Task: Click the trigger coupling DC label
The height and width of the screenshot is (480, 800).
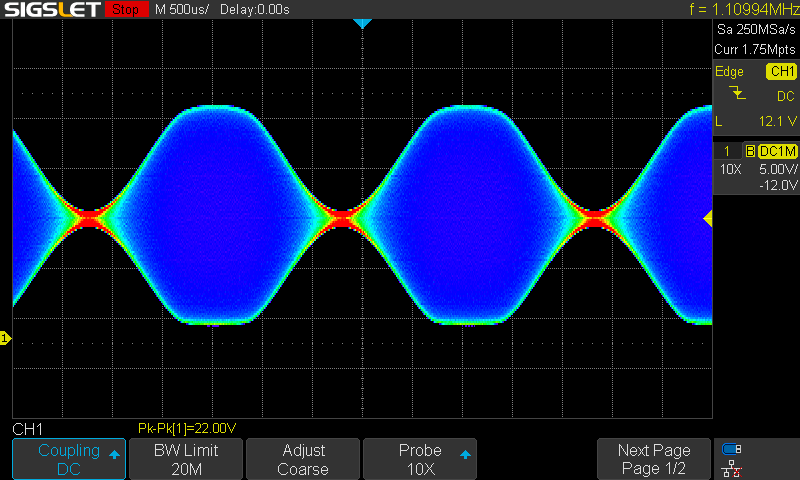Action: click(x=785, y=96)
